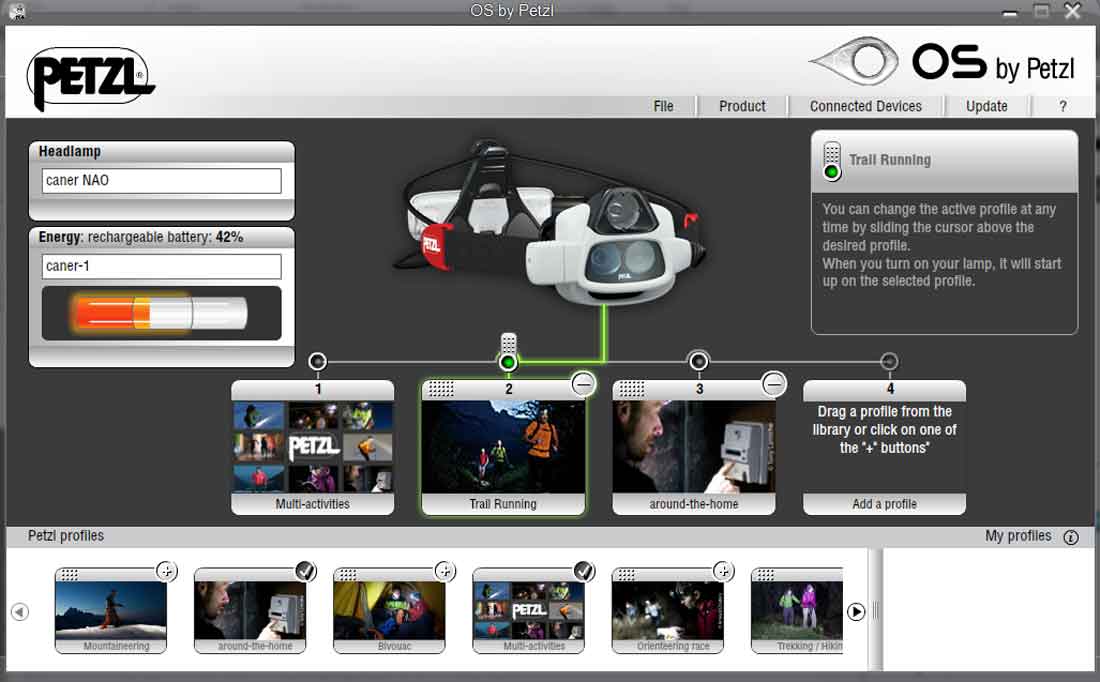Click the My profiles heading
Screen dimensions: 1100x682
coord(1018,536)
